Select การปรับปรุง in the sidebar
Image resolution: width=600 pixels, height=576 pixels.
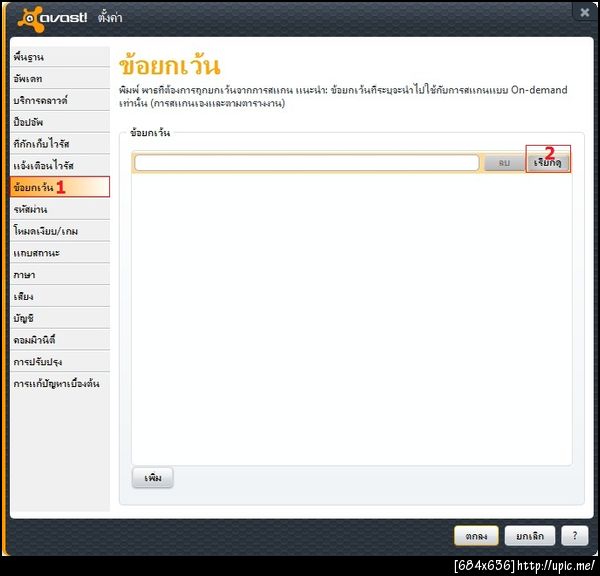pyautogui.click(x=60, y=362)
